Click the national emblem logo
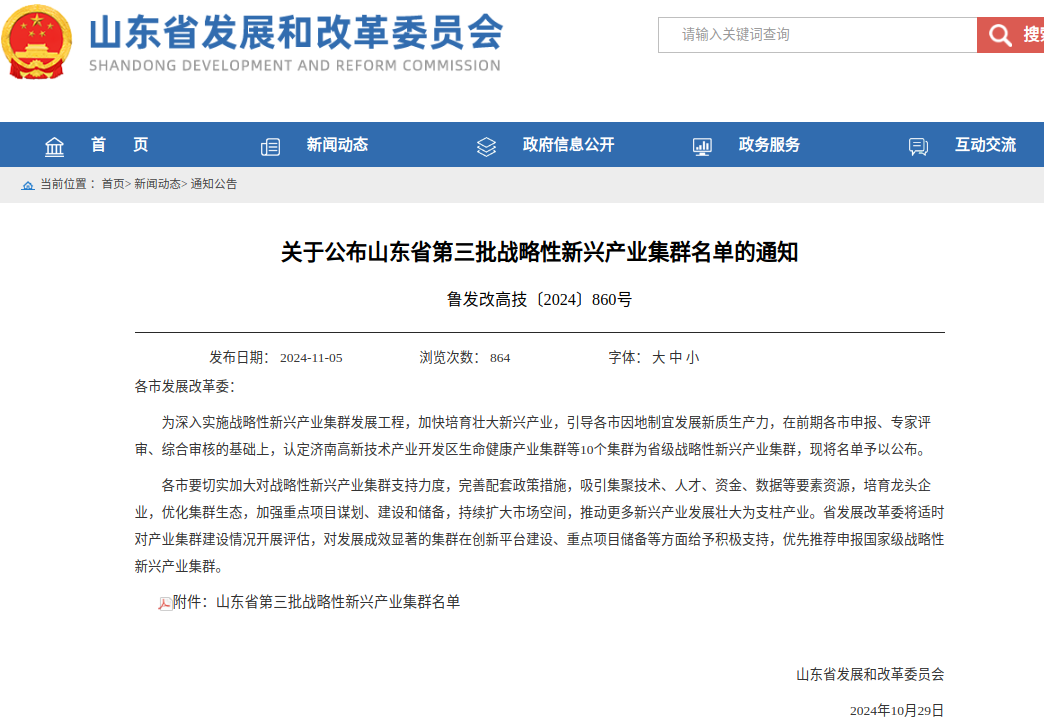 (37, 42)
